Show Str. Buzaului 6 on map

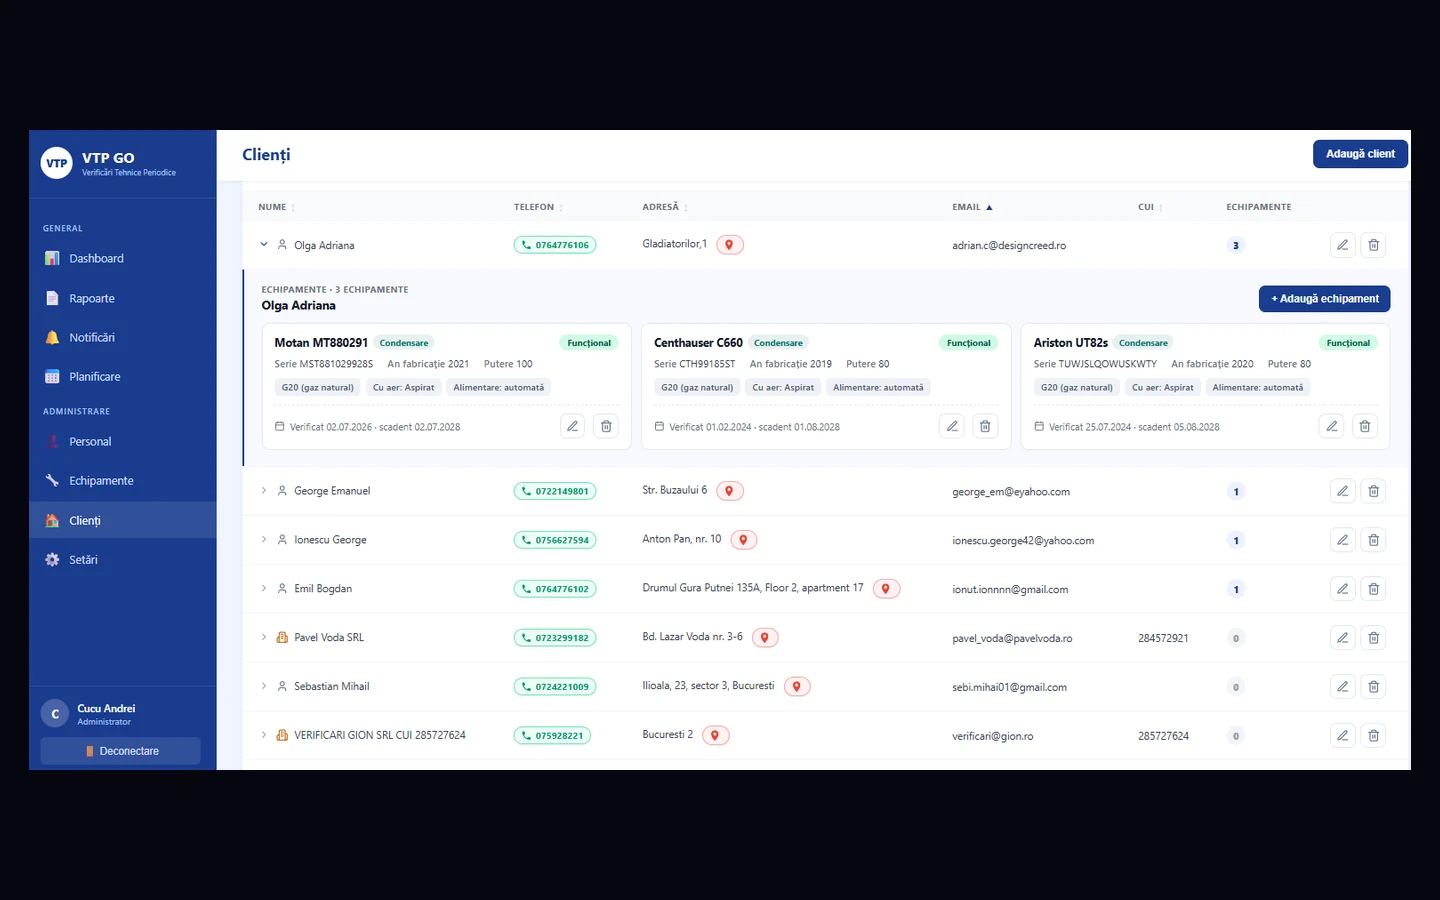[x=730, y=491]
